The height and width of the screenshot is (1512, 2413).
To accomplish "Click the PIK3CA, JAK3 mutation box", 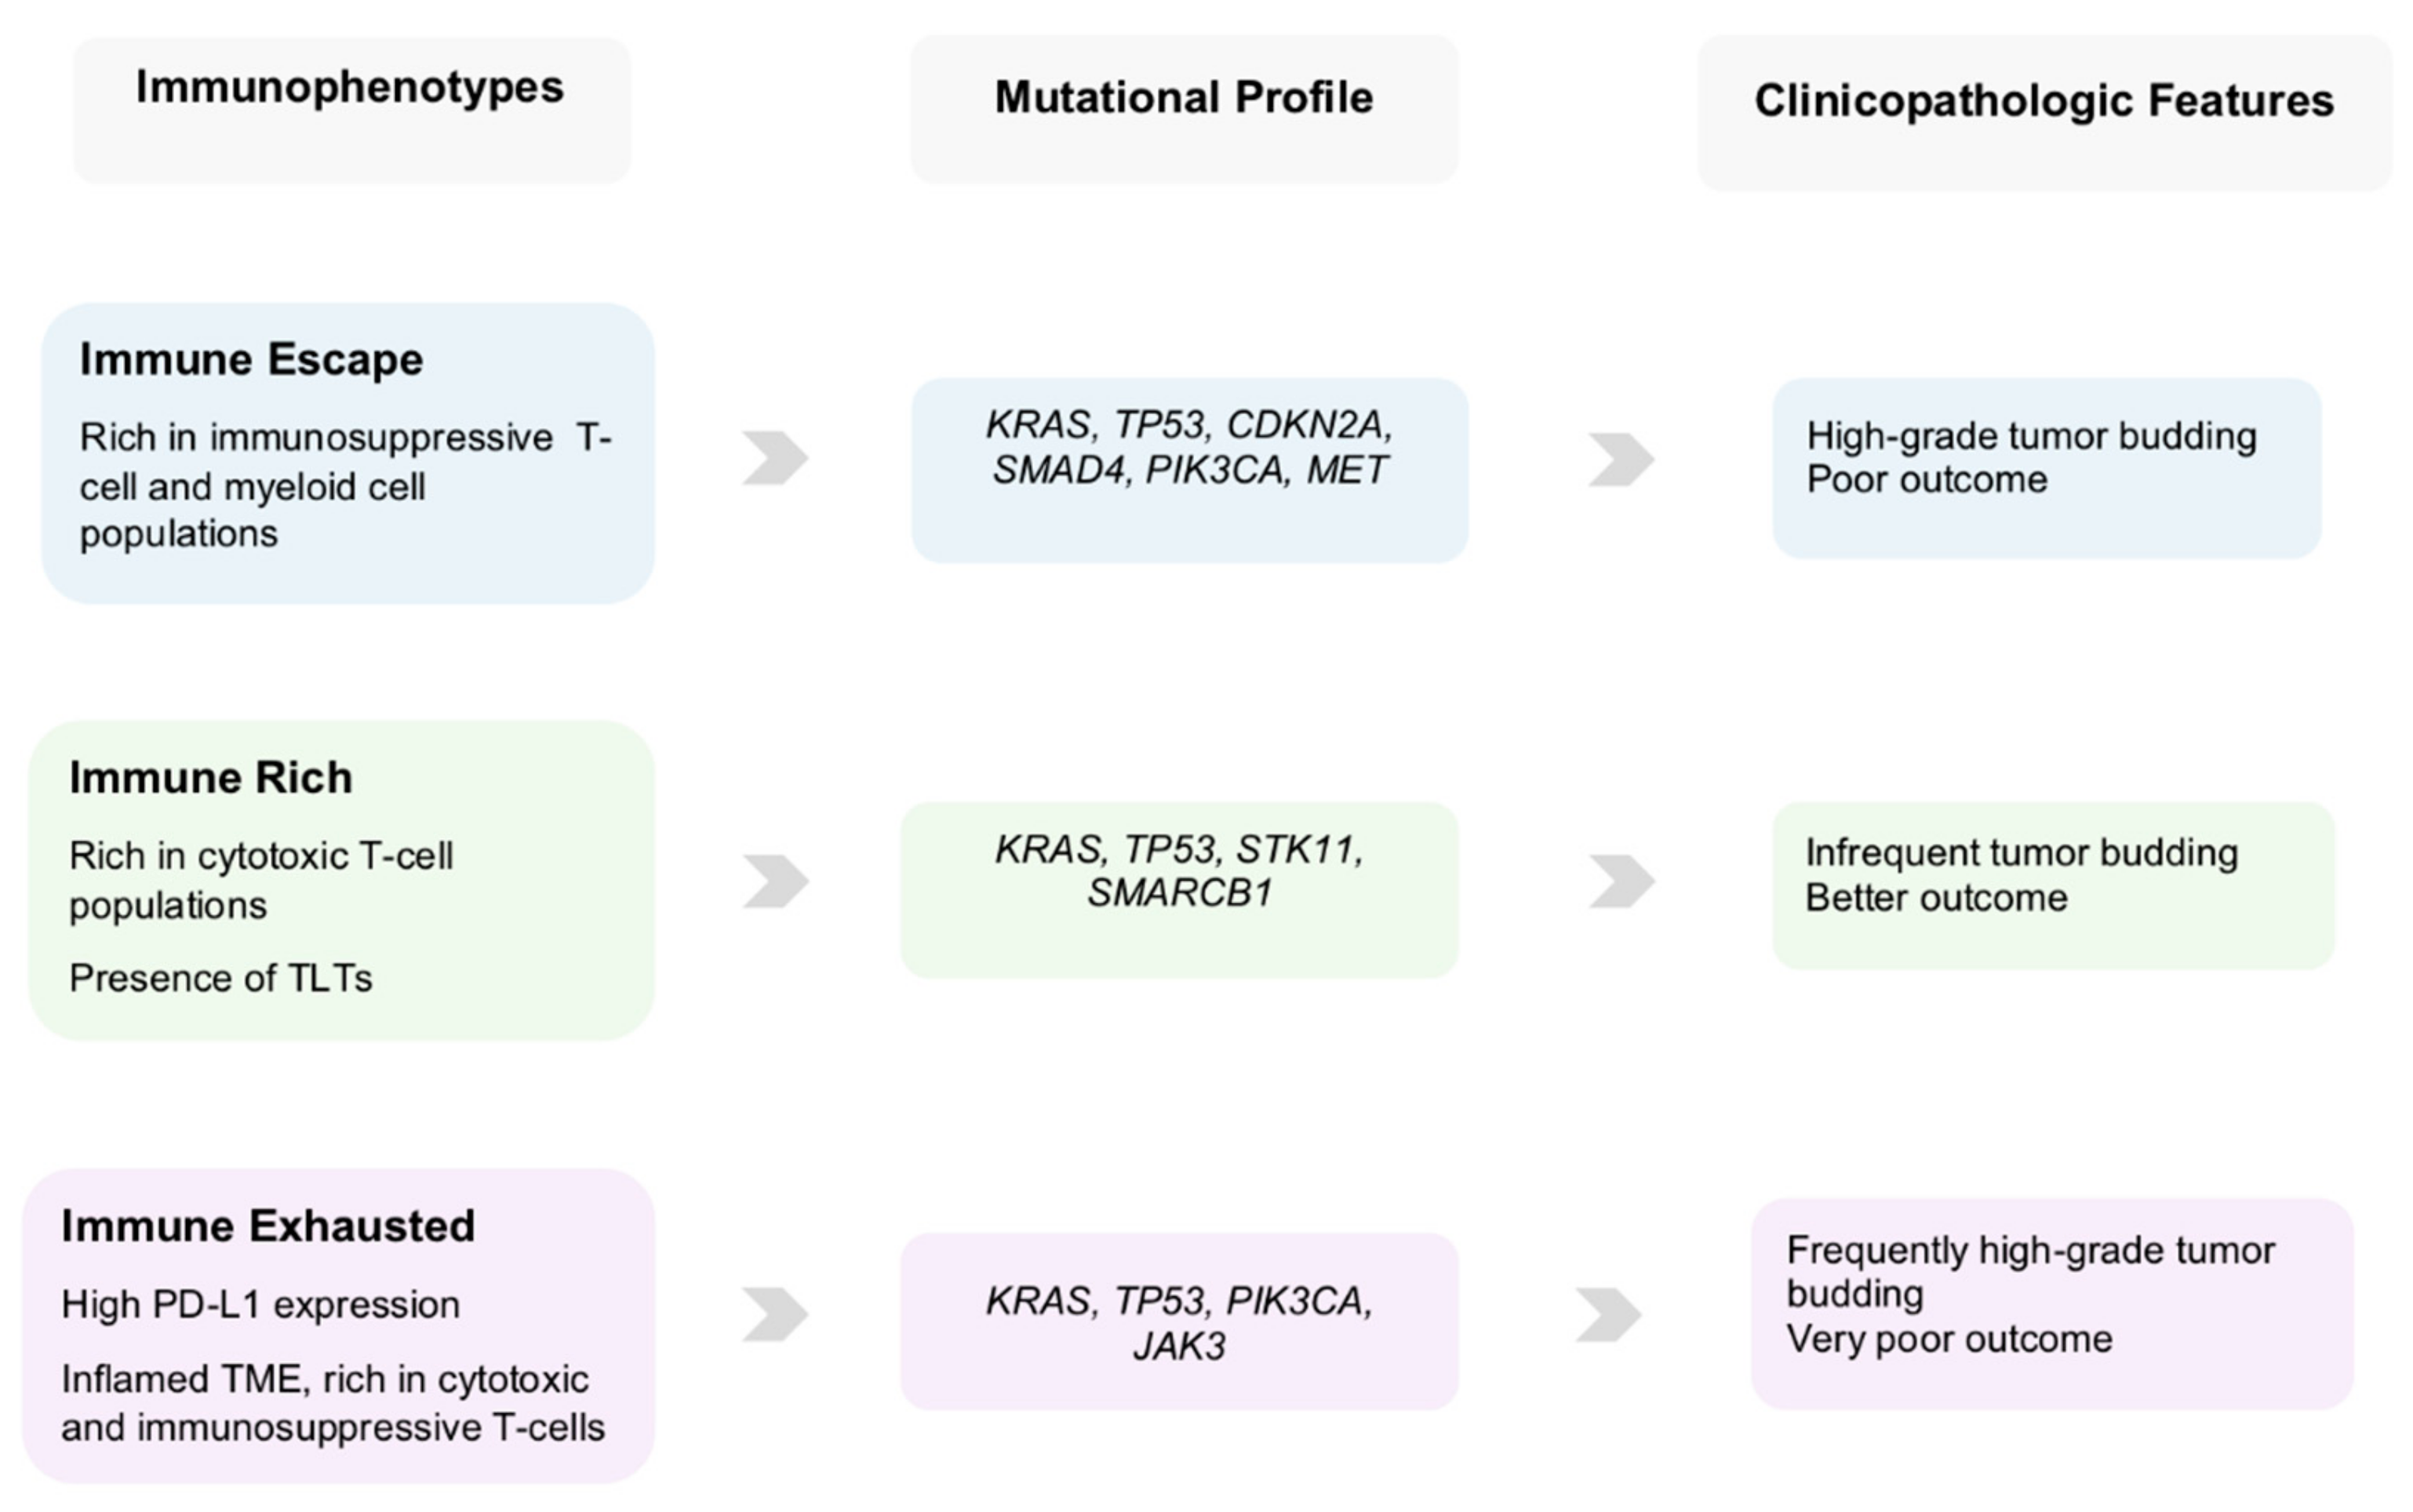I will 1179,1322.
